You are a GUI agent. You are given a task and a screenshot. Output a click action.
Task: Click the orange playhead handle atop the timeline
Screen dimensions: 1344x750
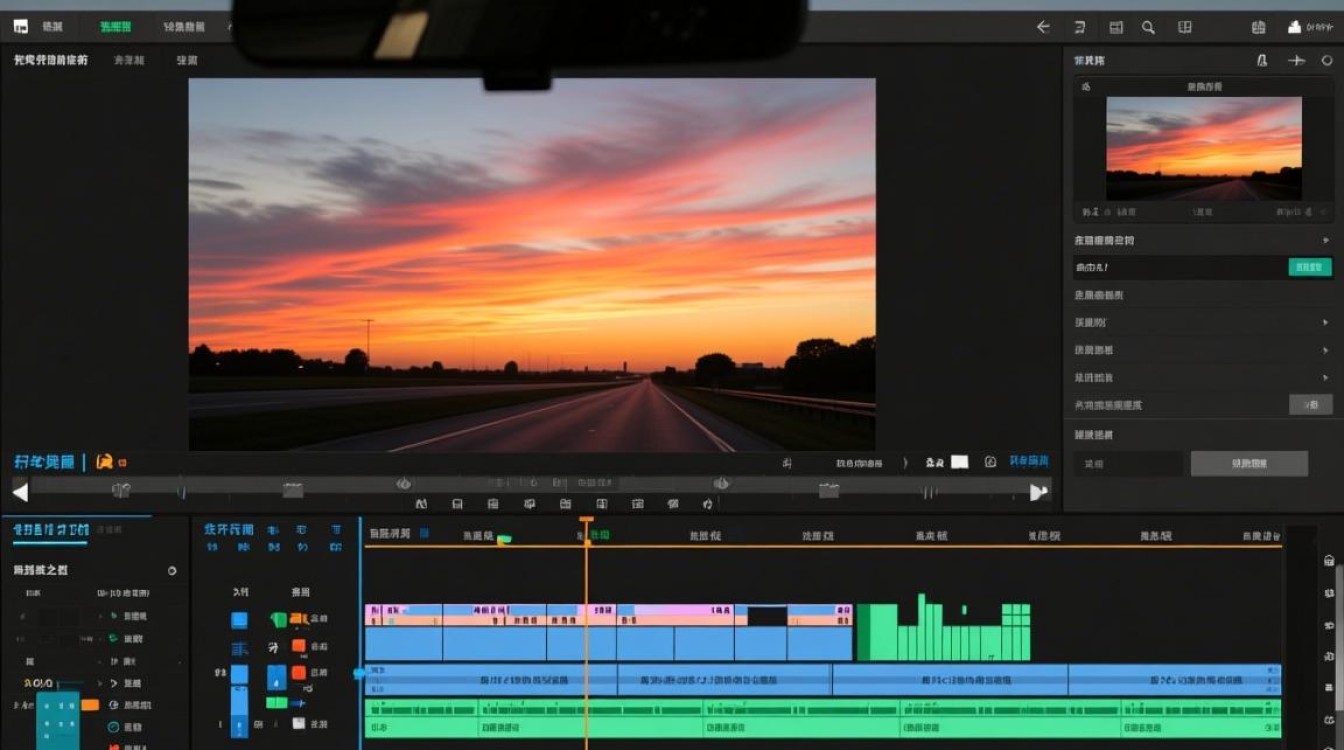(x=586, y=520)
